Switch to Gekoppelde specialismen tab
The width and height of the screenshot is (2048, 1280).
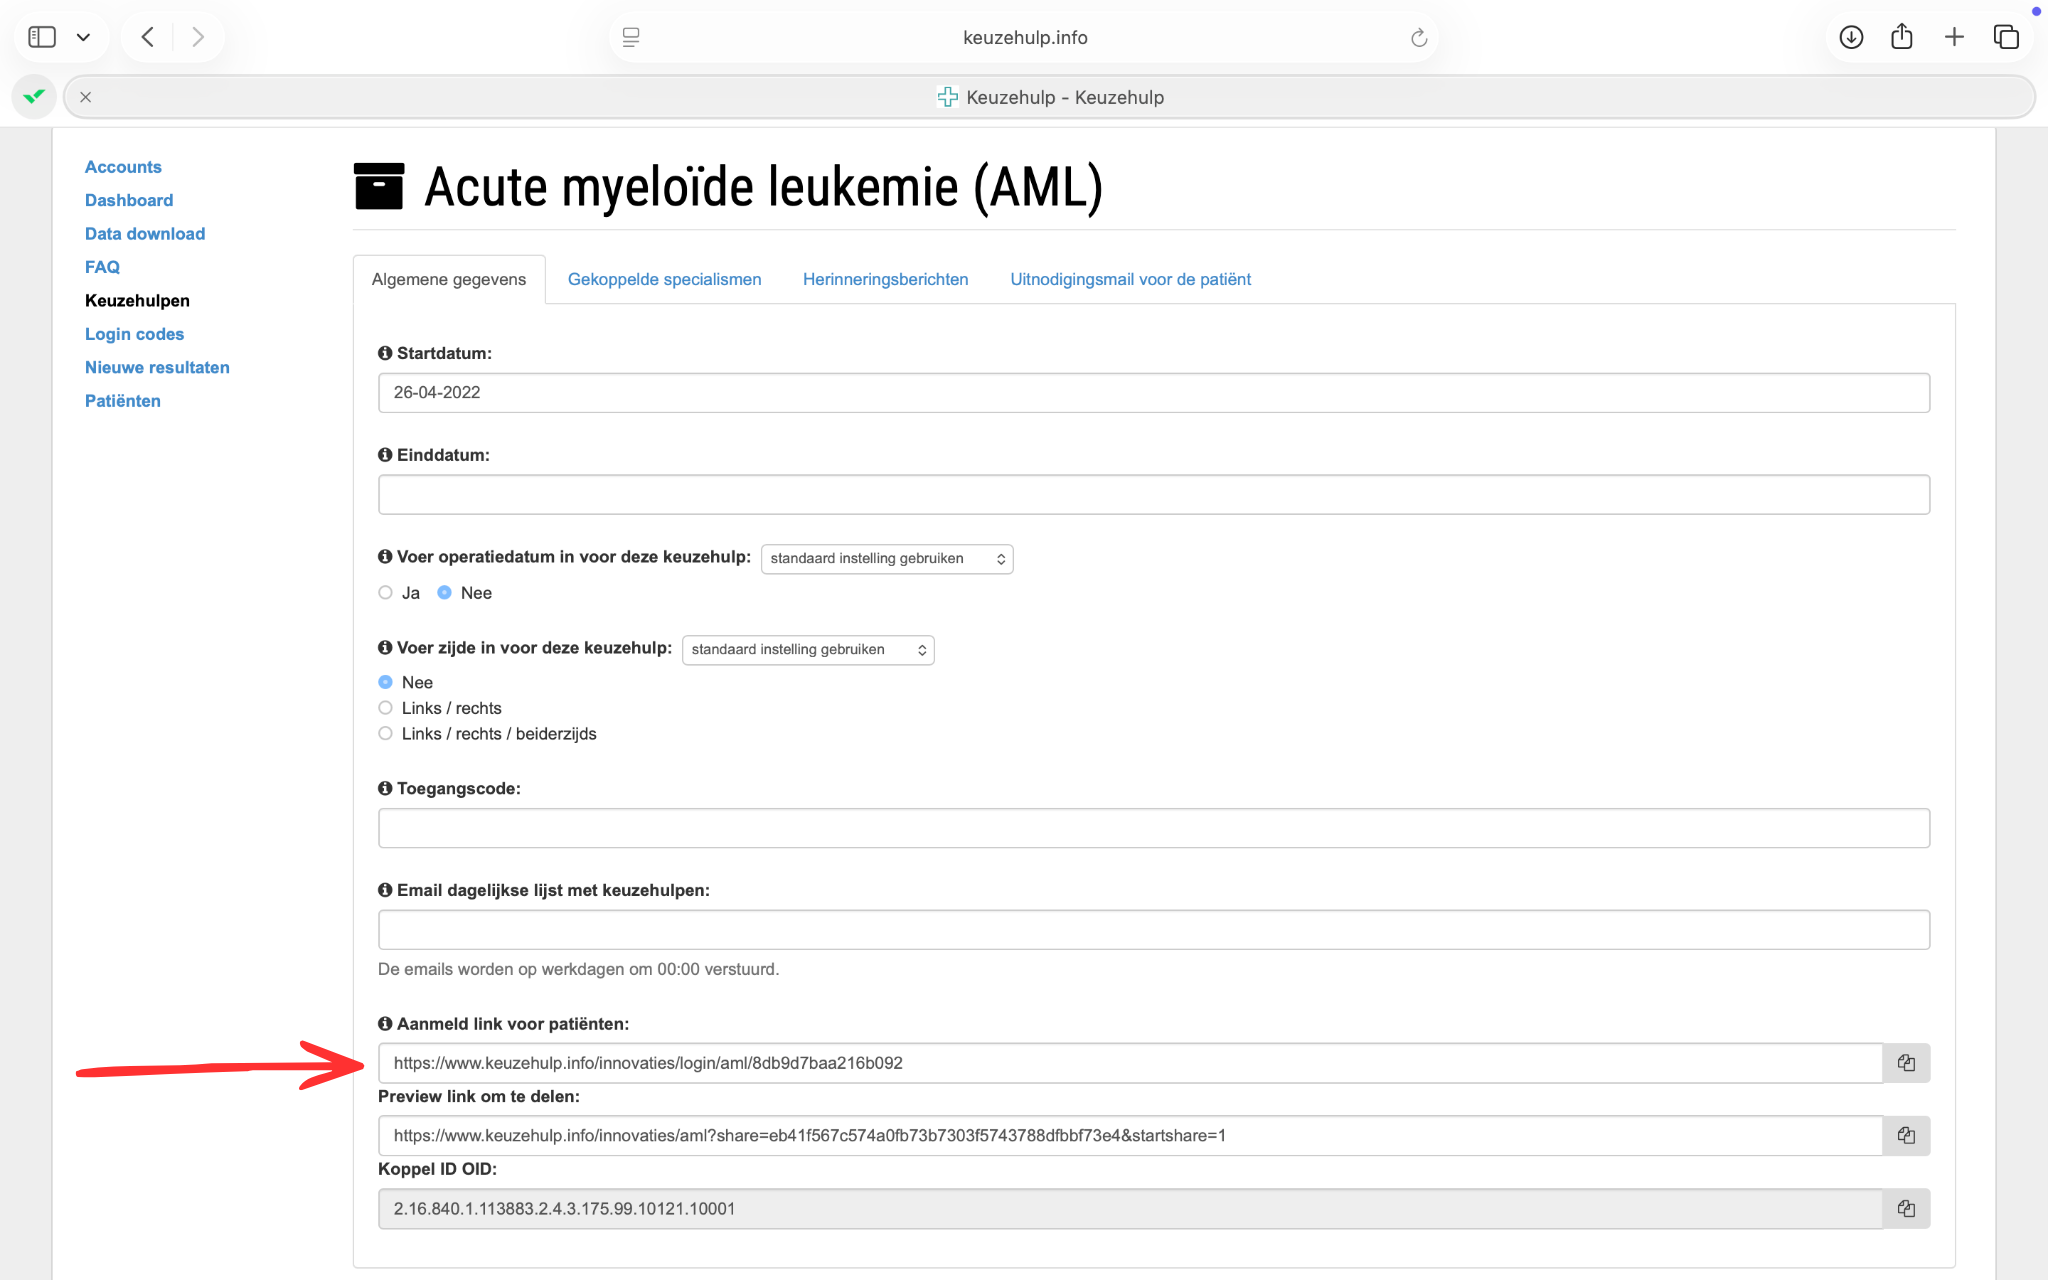[664, 280]
